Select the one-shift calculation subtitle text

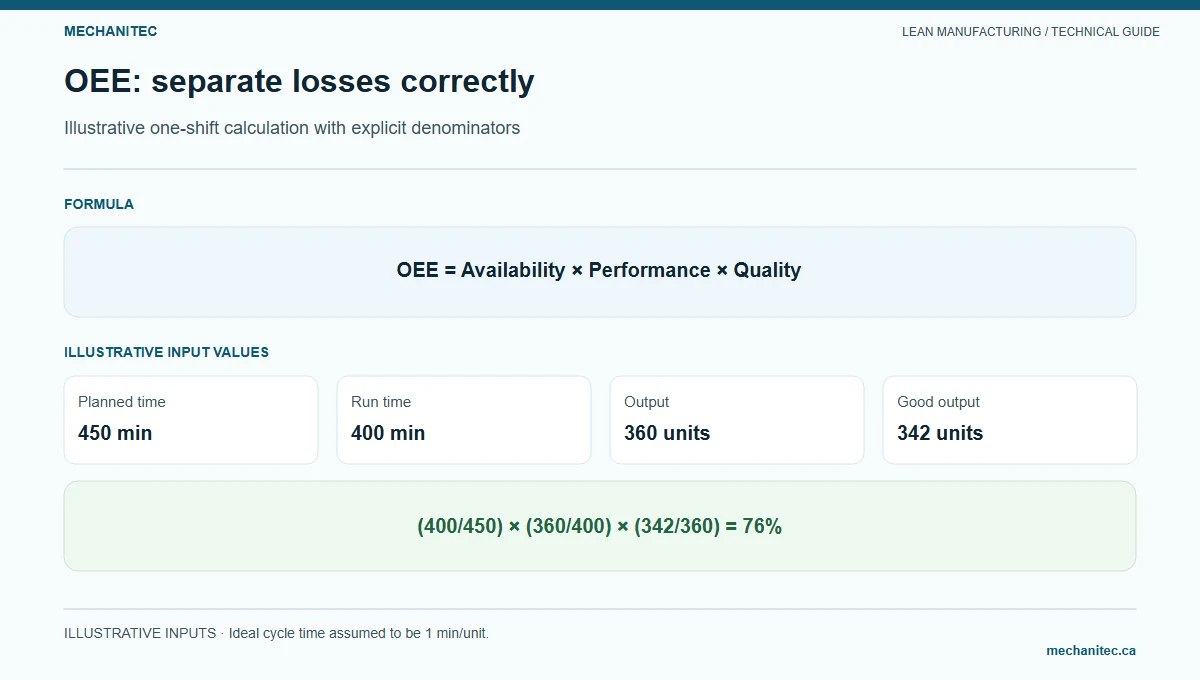point(292,128)
